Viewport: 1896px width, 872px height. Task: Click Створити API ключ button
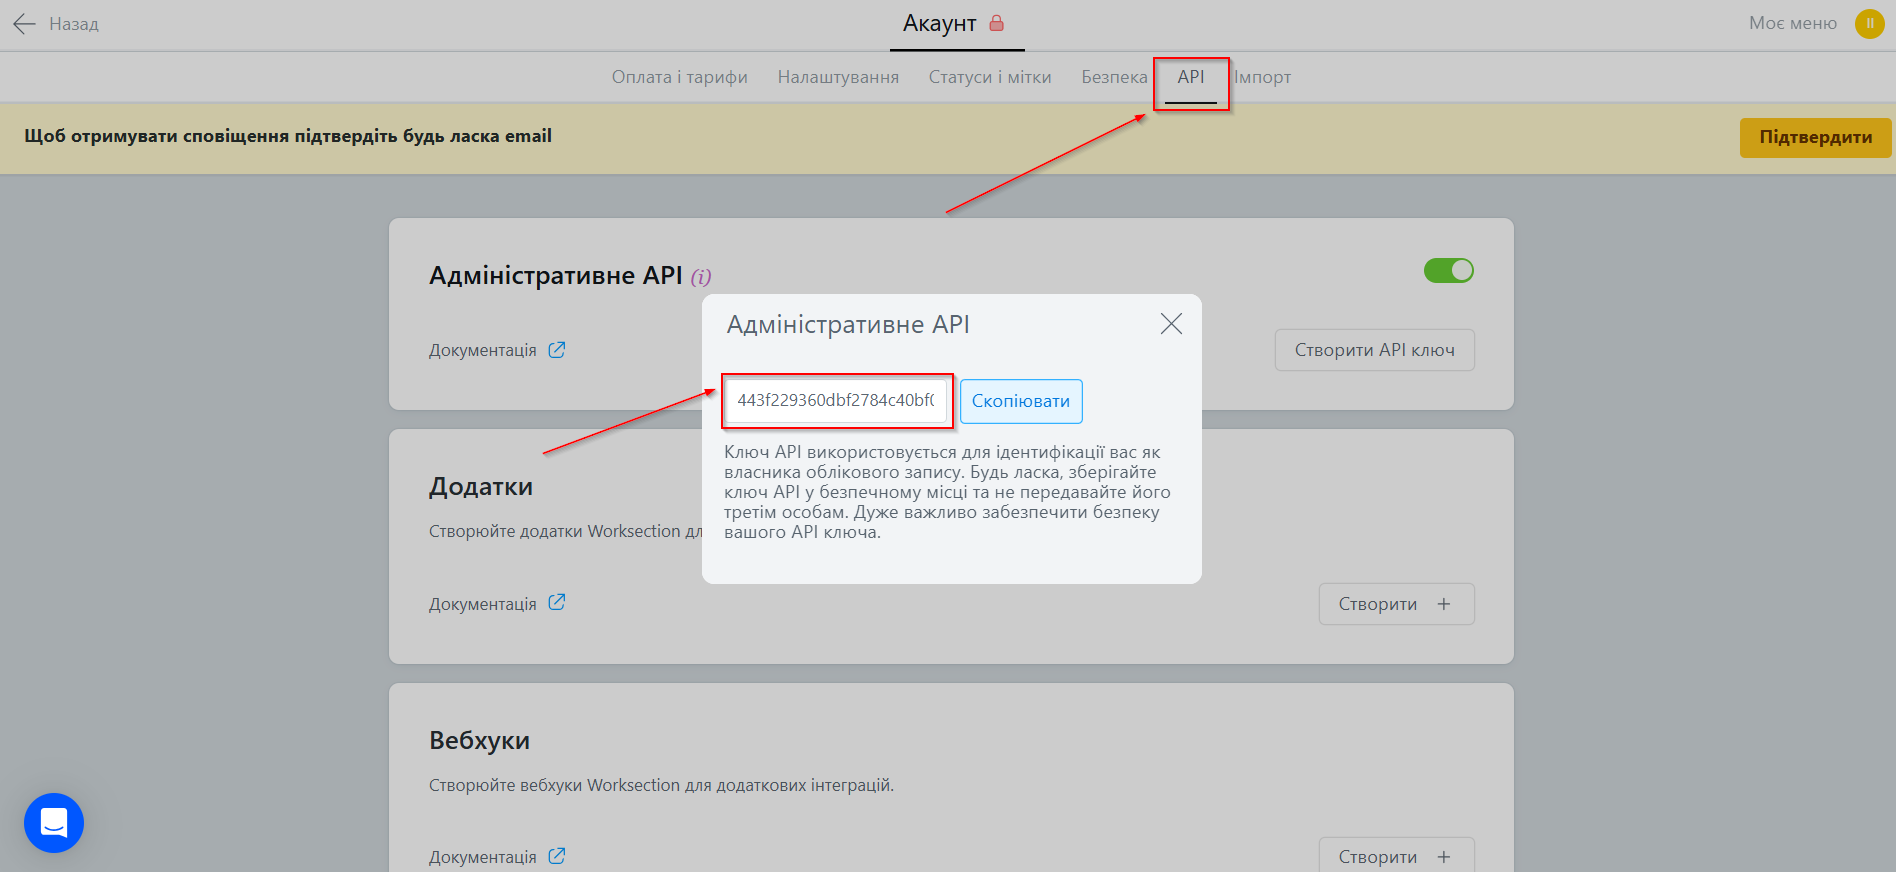click(x=1375, y=350)
